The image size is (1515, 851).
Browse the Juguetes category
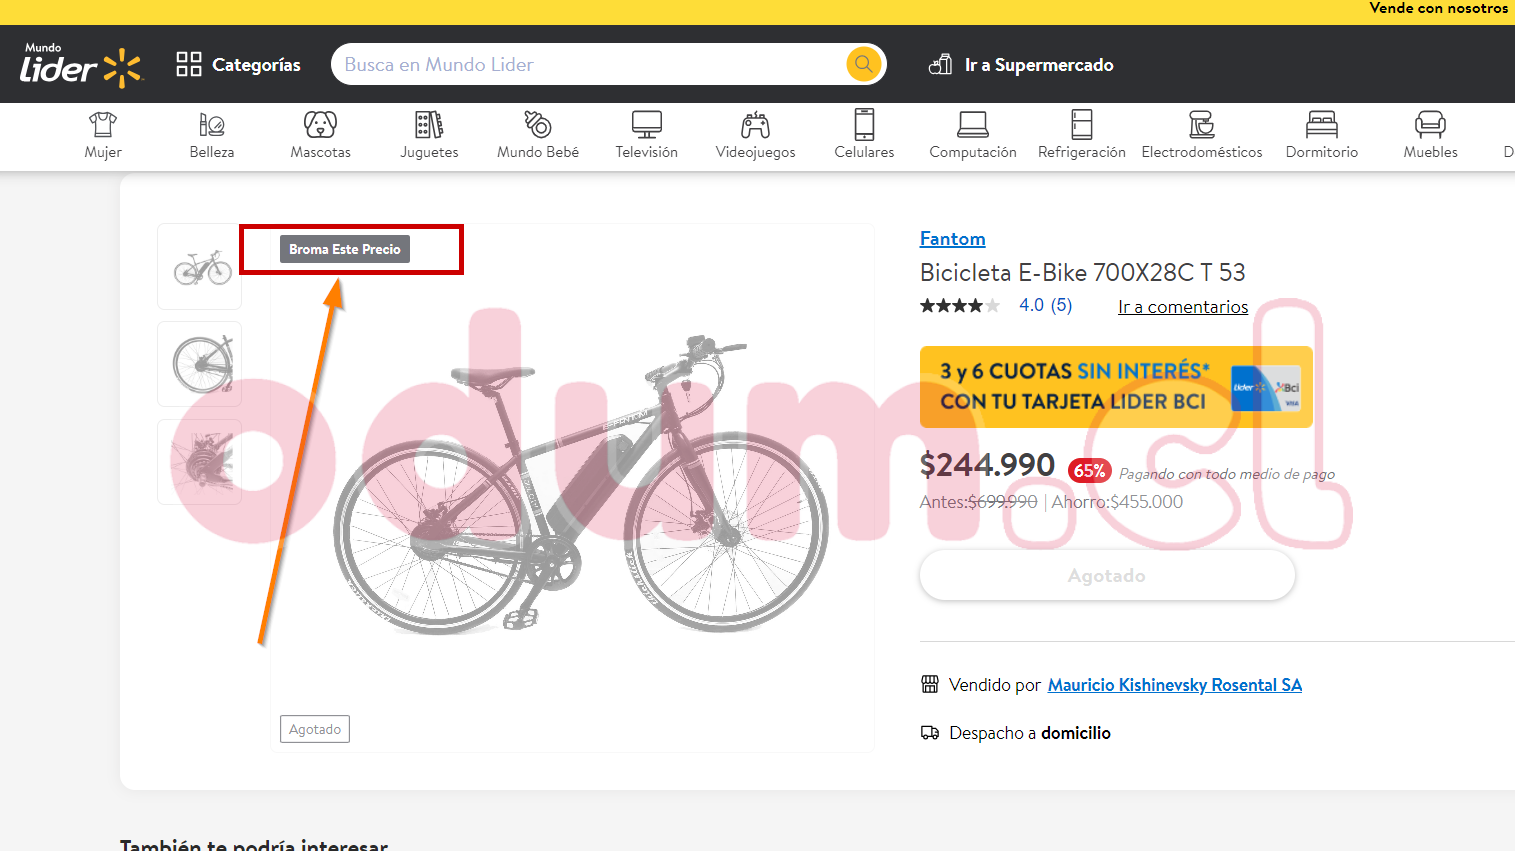pyautogui.click(x=429, y=135)
